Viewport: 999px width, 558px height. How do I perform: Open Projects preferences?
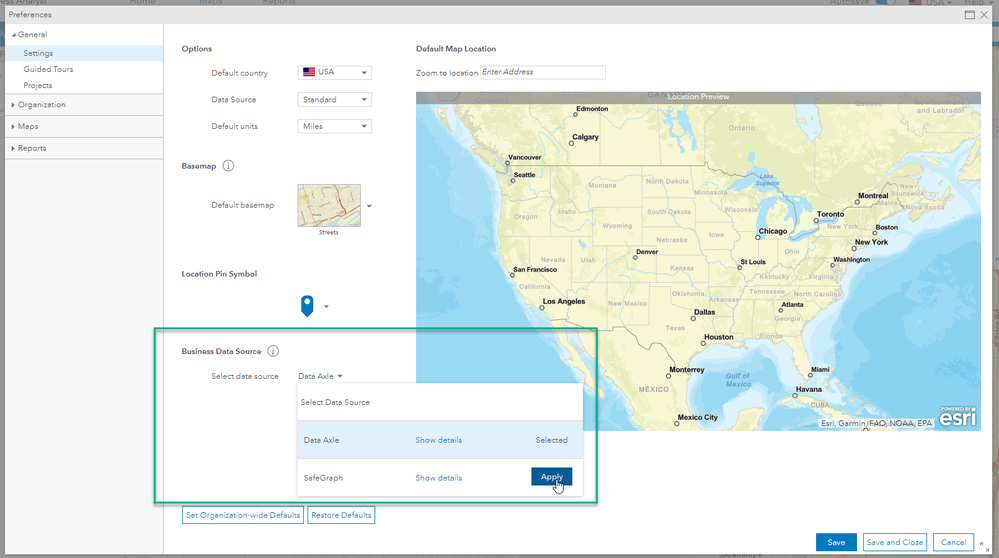click(38, 85)
